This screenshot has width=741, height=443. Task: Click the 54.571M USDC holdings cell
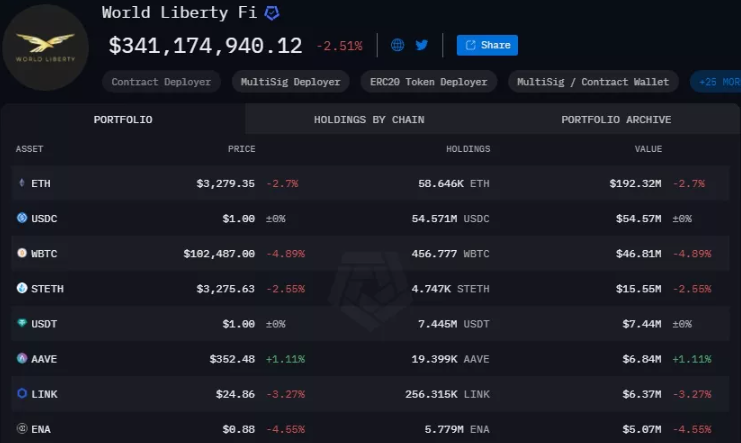[x=450, y=218]
